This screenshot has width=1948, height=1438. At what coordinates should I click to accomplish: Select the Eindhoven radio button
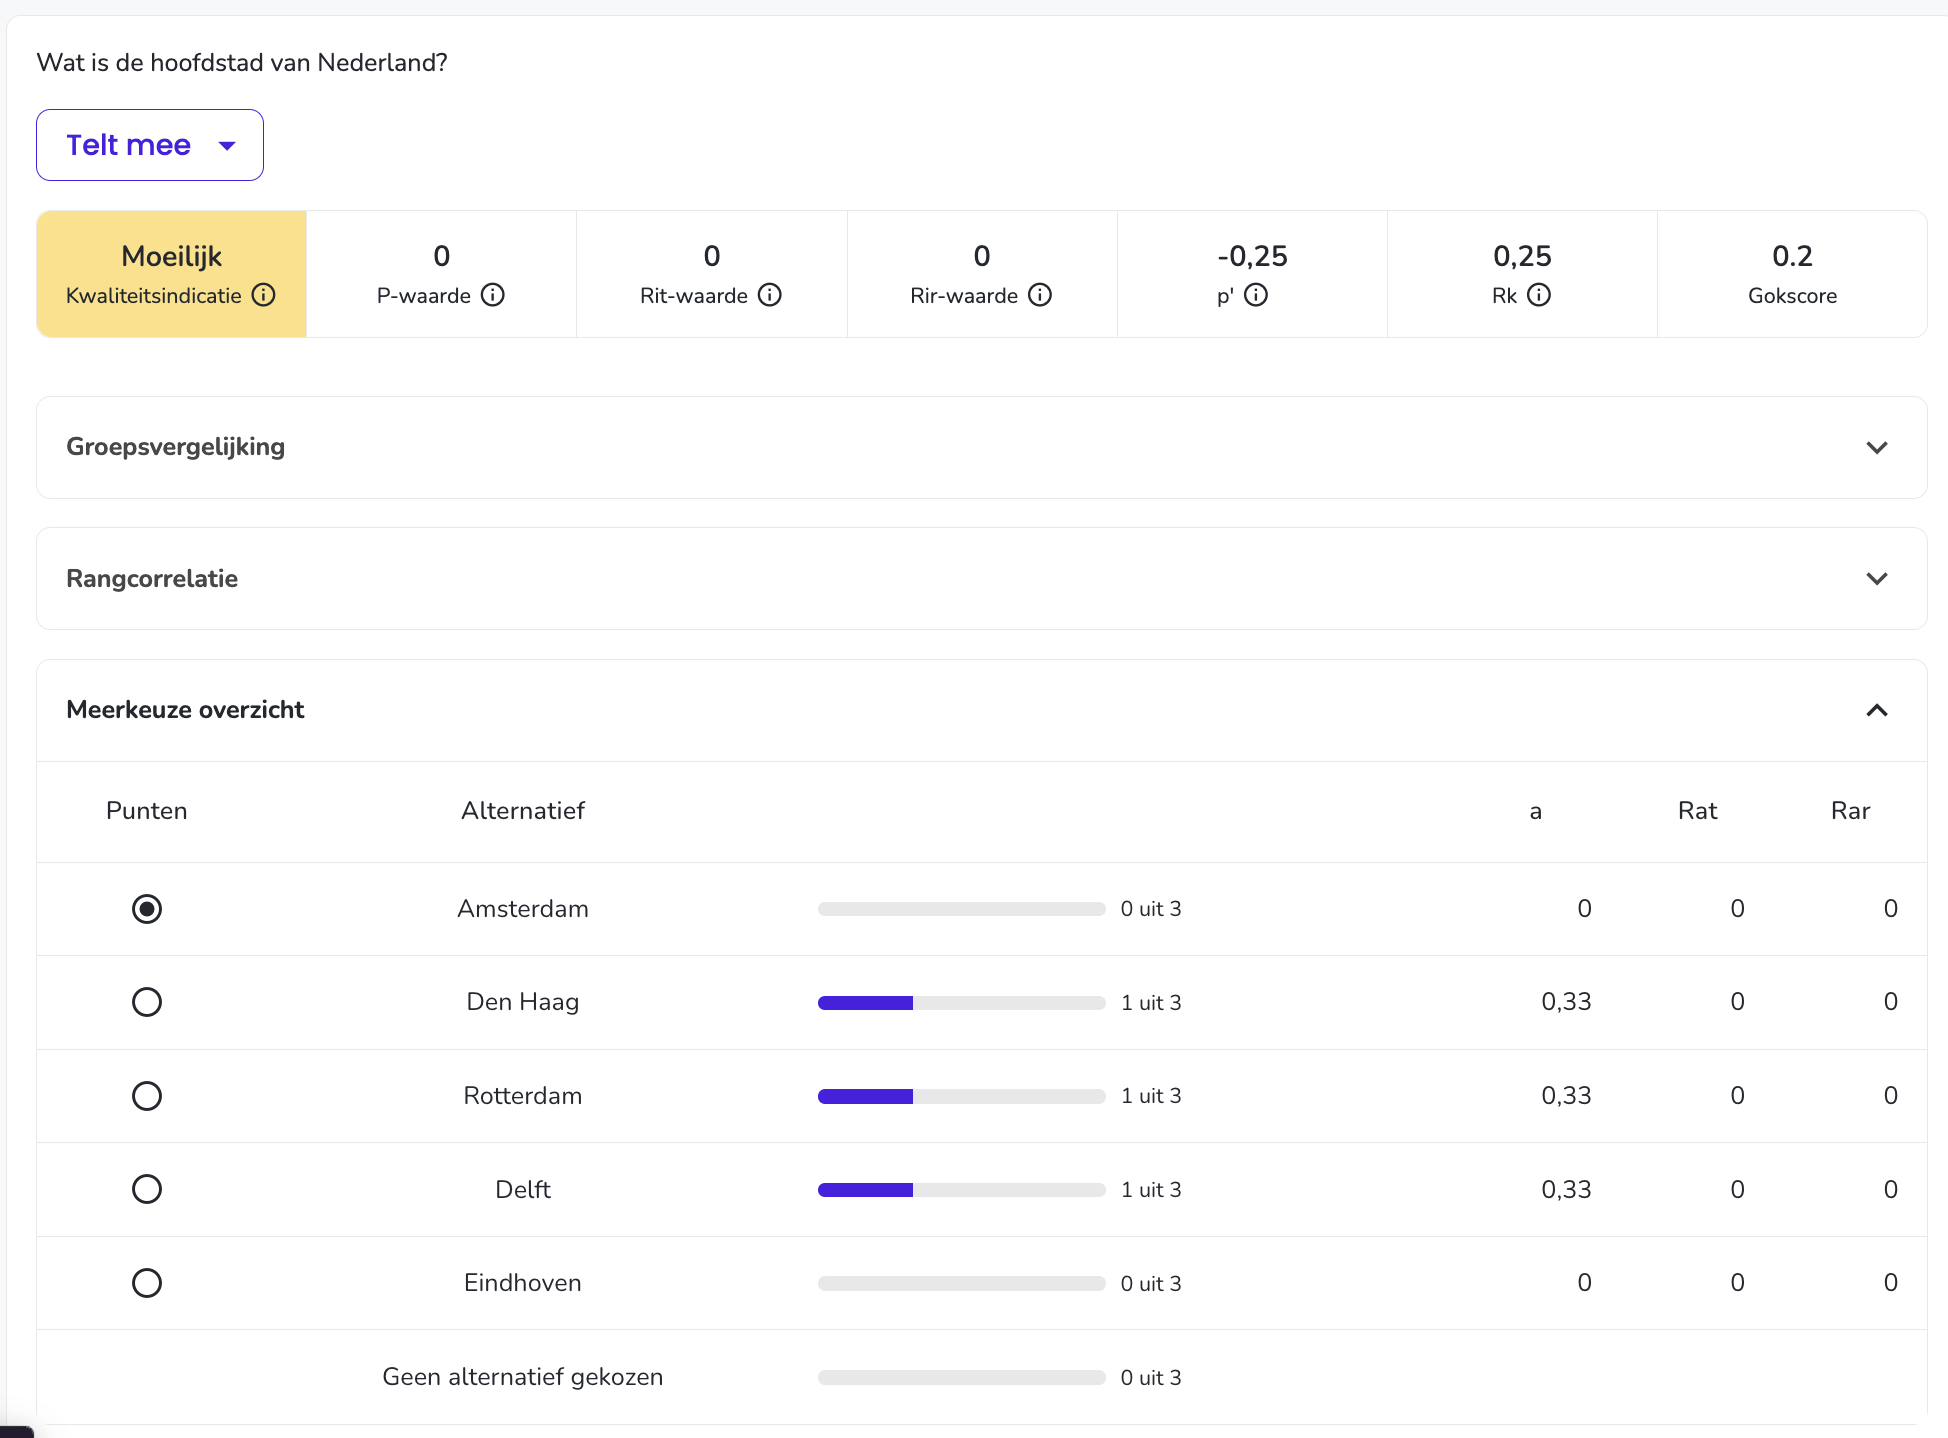147,1283
